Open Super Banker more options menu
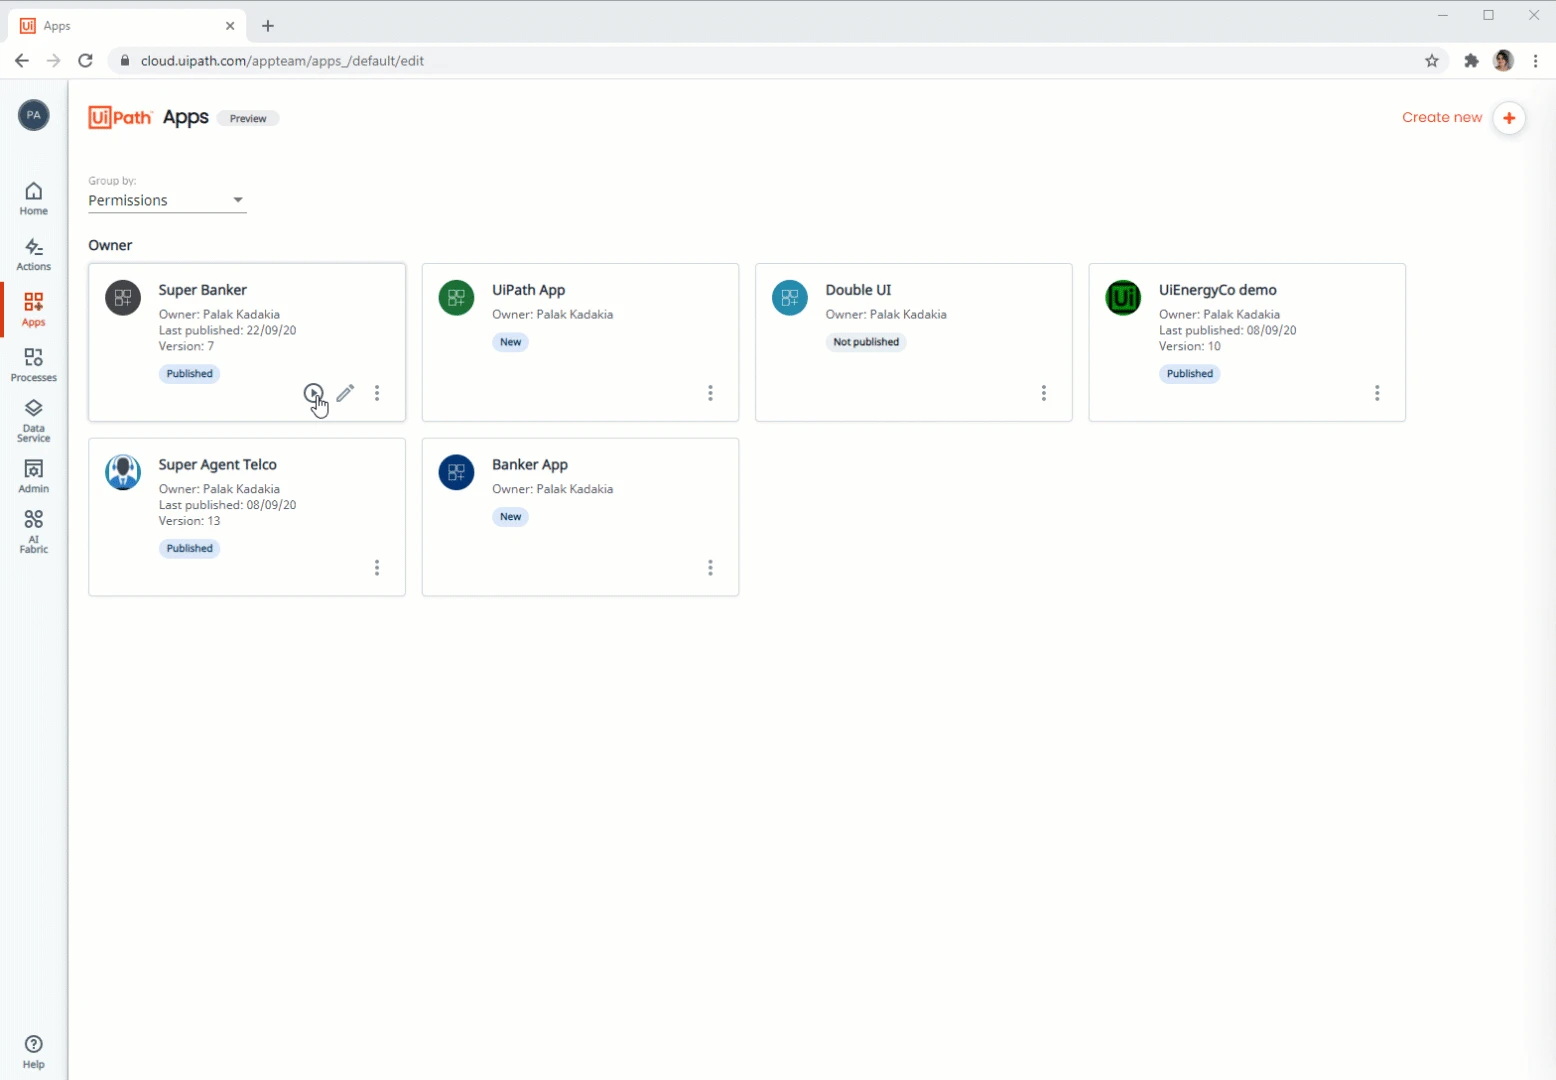This screenshot has height=1080, width=1556. point(377,393)
